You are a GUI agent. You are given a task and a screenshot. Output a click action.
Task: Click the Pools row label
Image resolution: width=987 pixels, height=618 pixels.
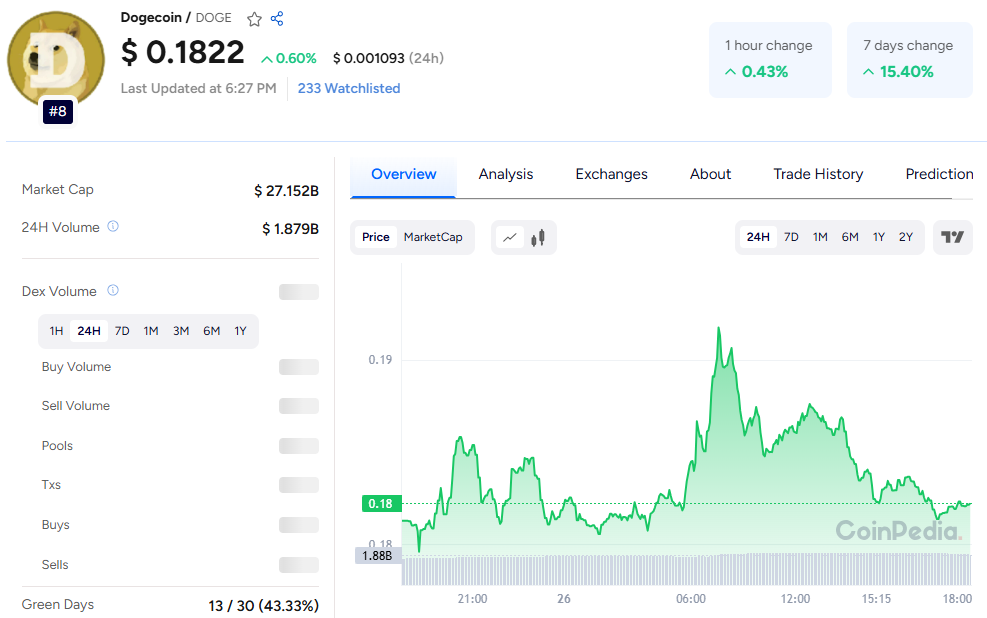57,446
